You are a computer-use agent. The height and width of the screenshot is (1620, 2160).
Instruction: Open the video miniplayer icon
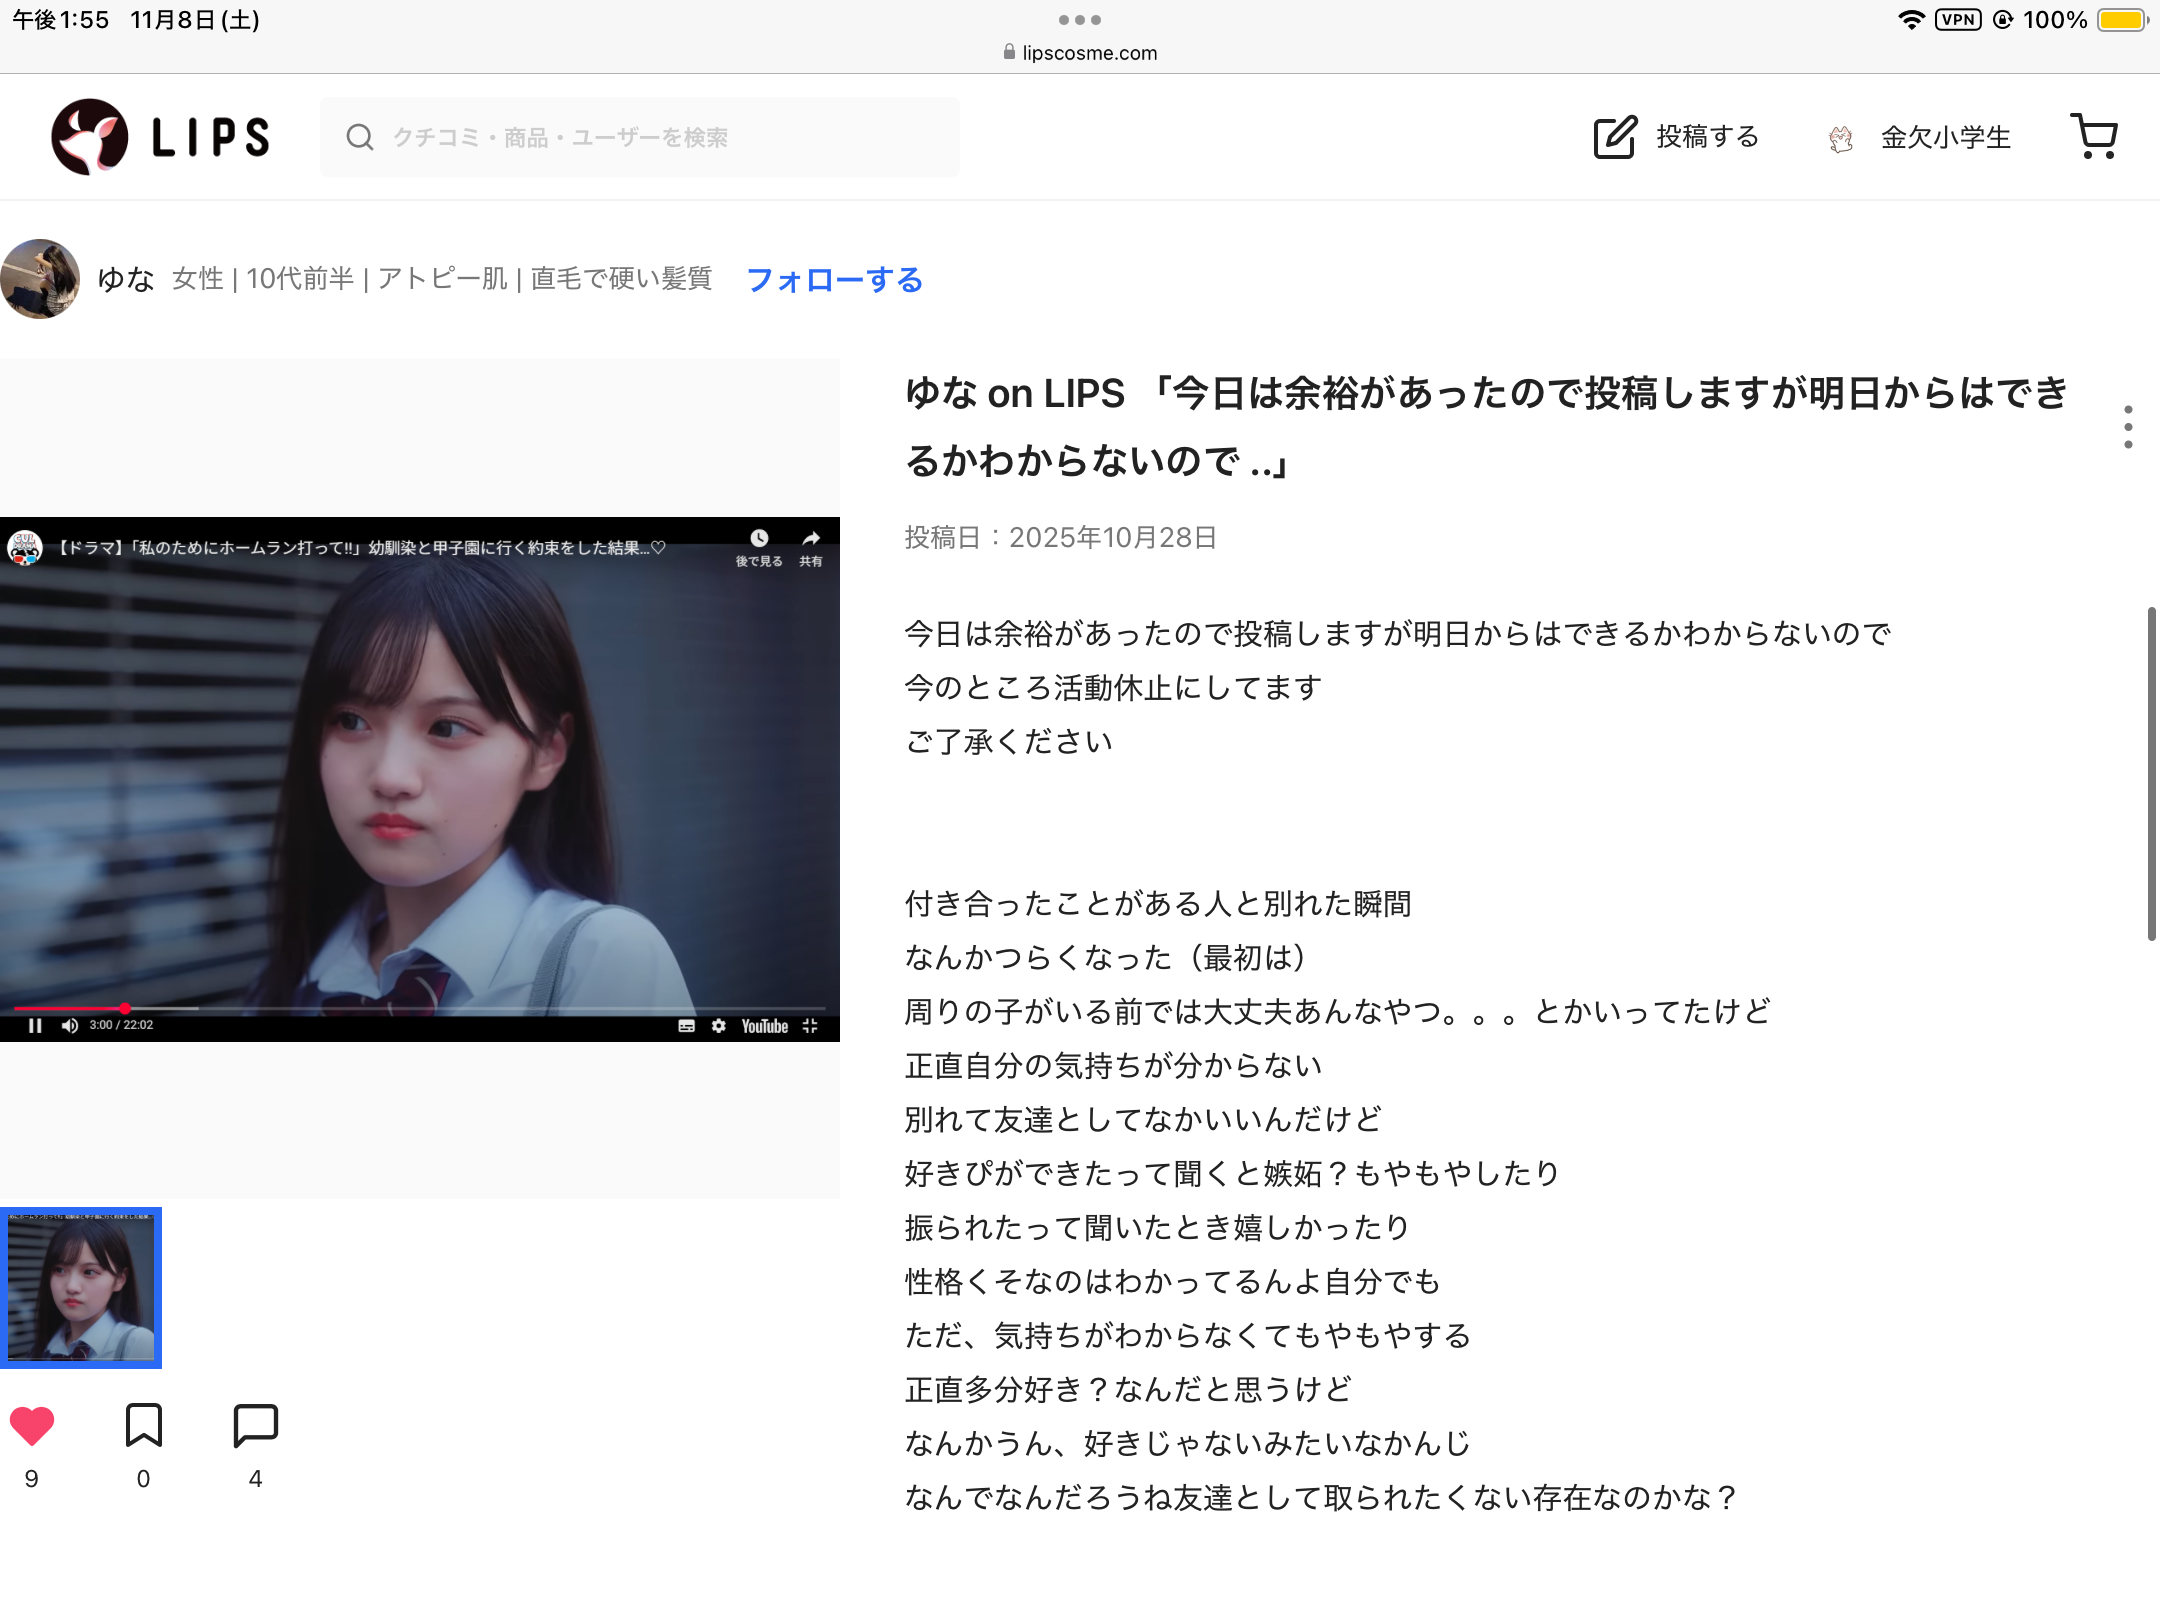[x=812, y=1026]
